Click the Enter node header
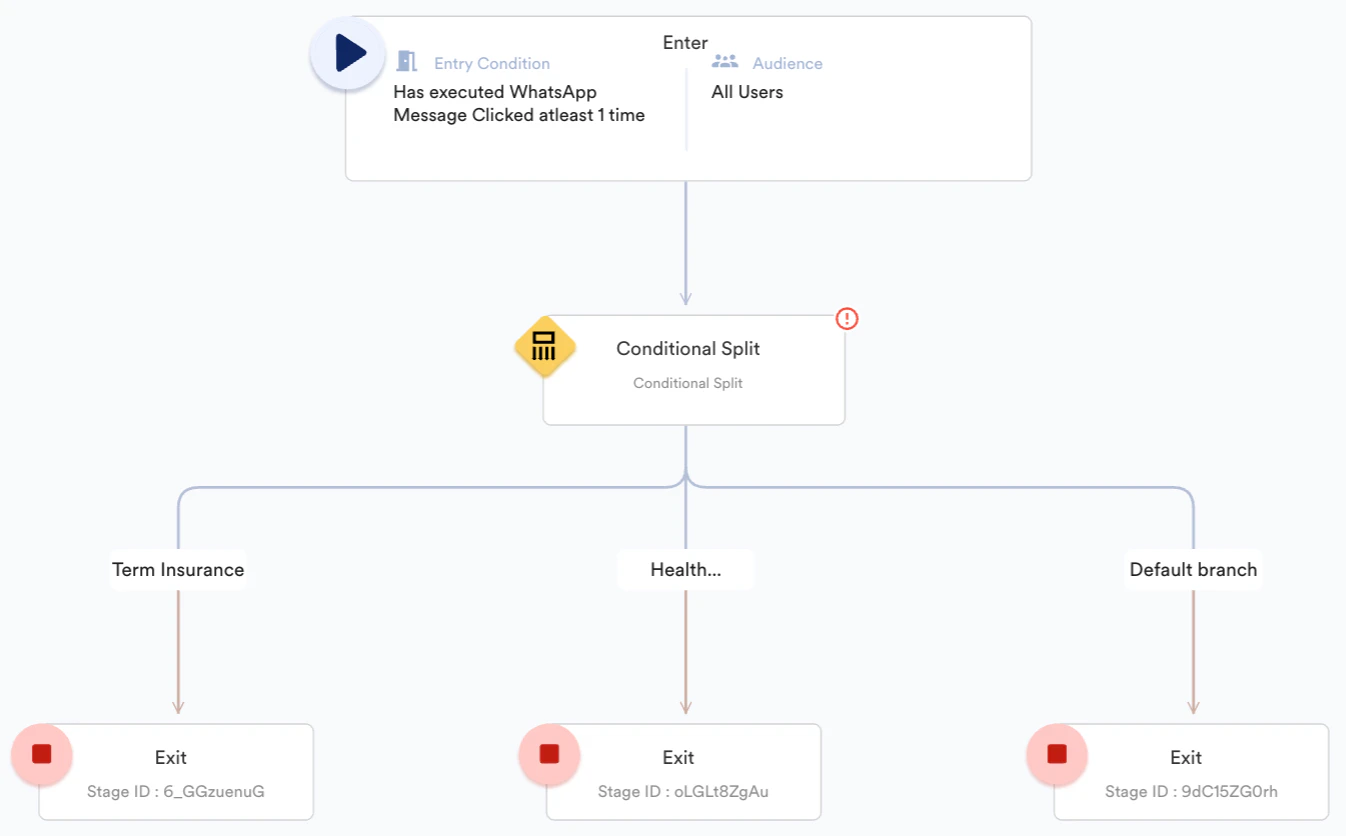 coord(685,42)
